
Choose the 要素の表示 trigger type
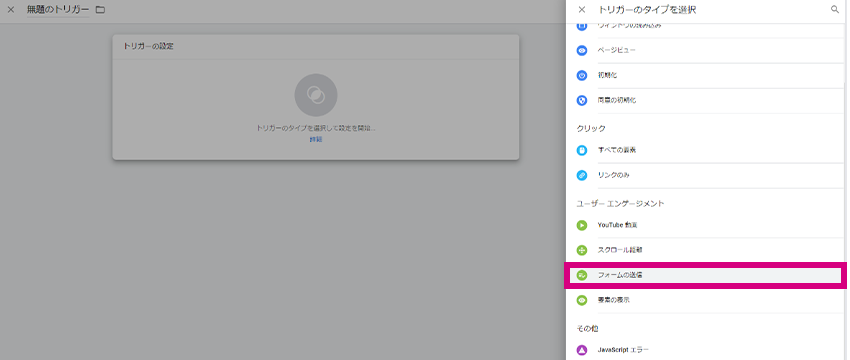pyautogui.click(x=706, y=300)
